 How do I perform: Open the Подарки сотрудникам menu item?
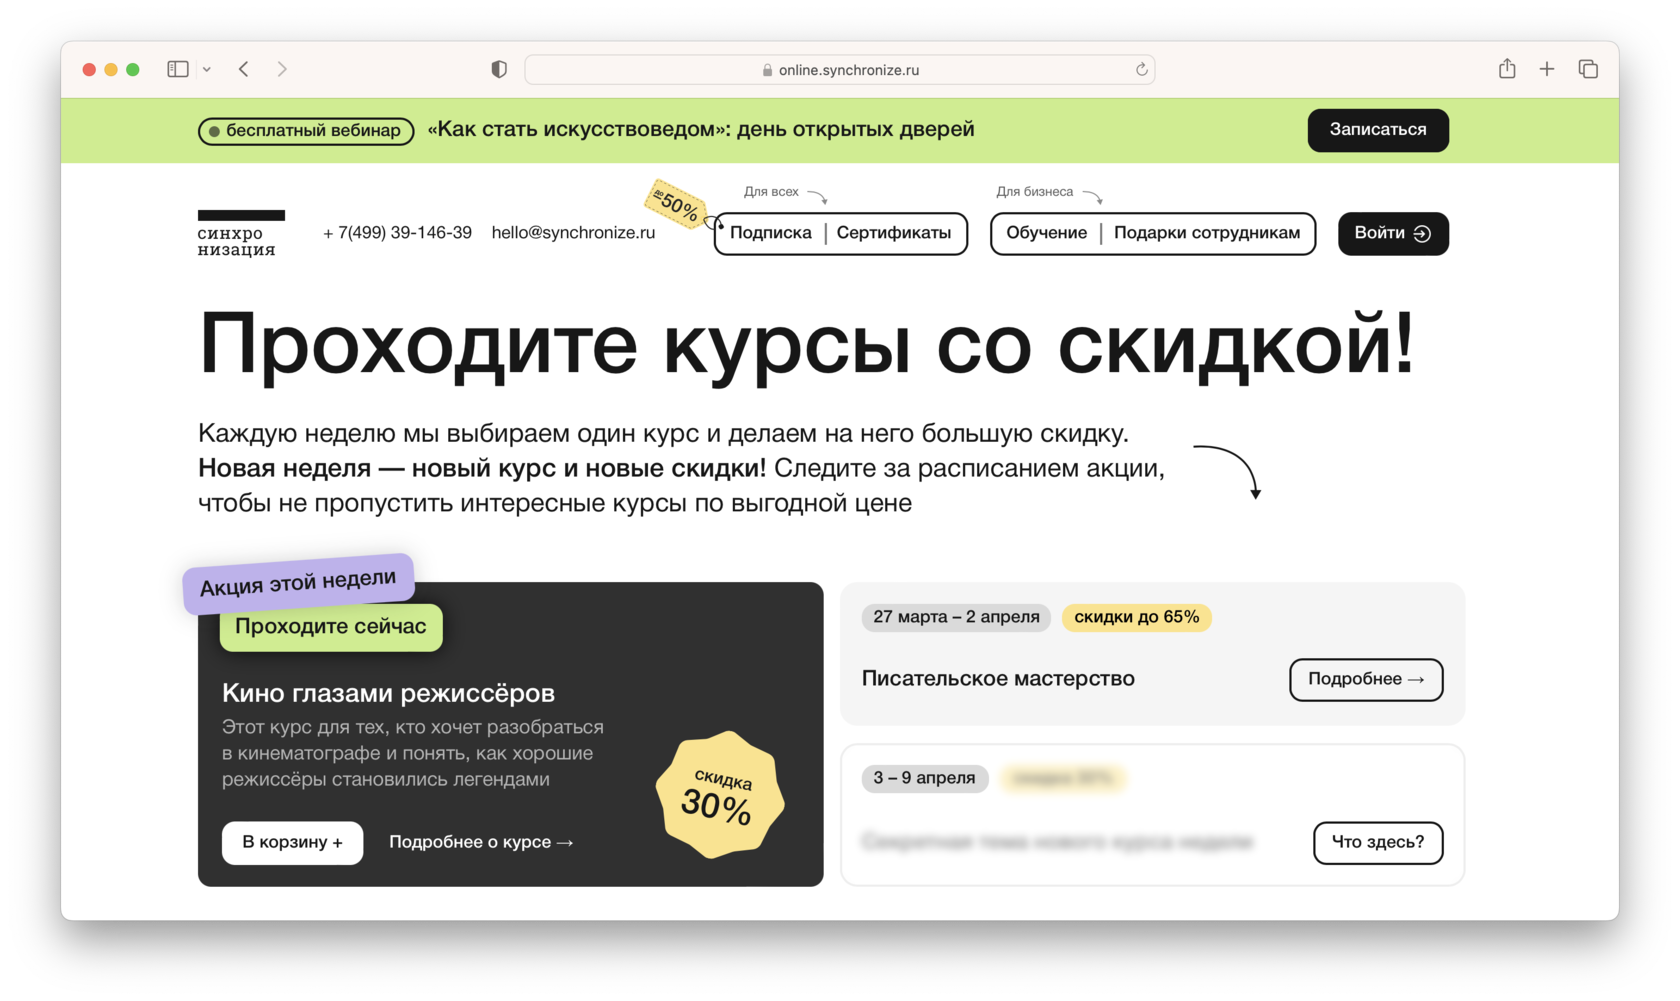coord(1207,233)
